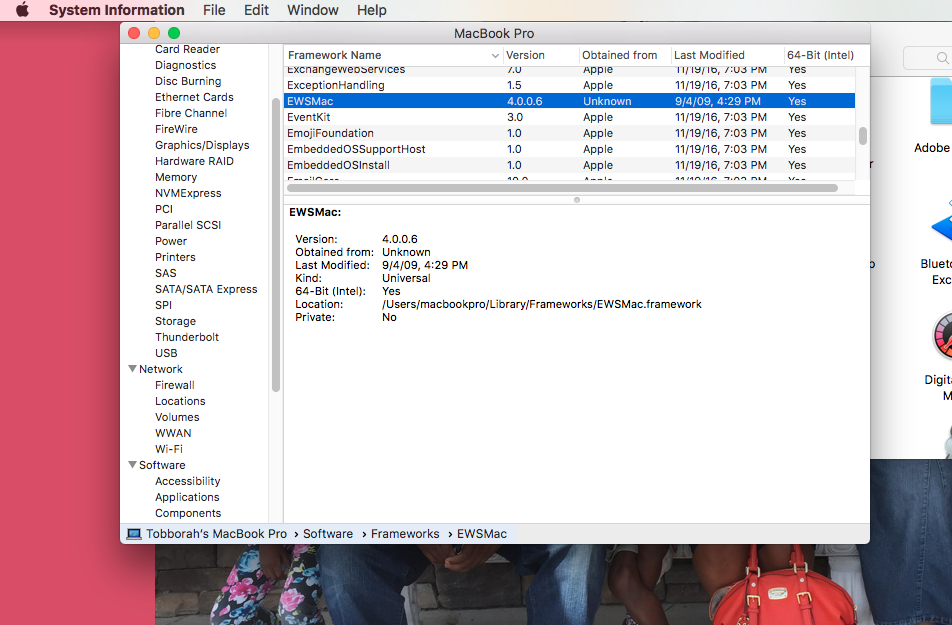Open the File menu

pyautogui.click(x=214, y=10)
